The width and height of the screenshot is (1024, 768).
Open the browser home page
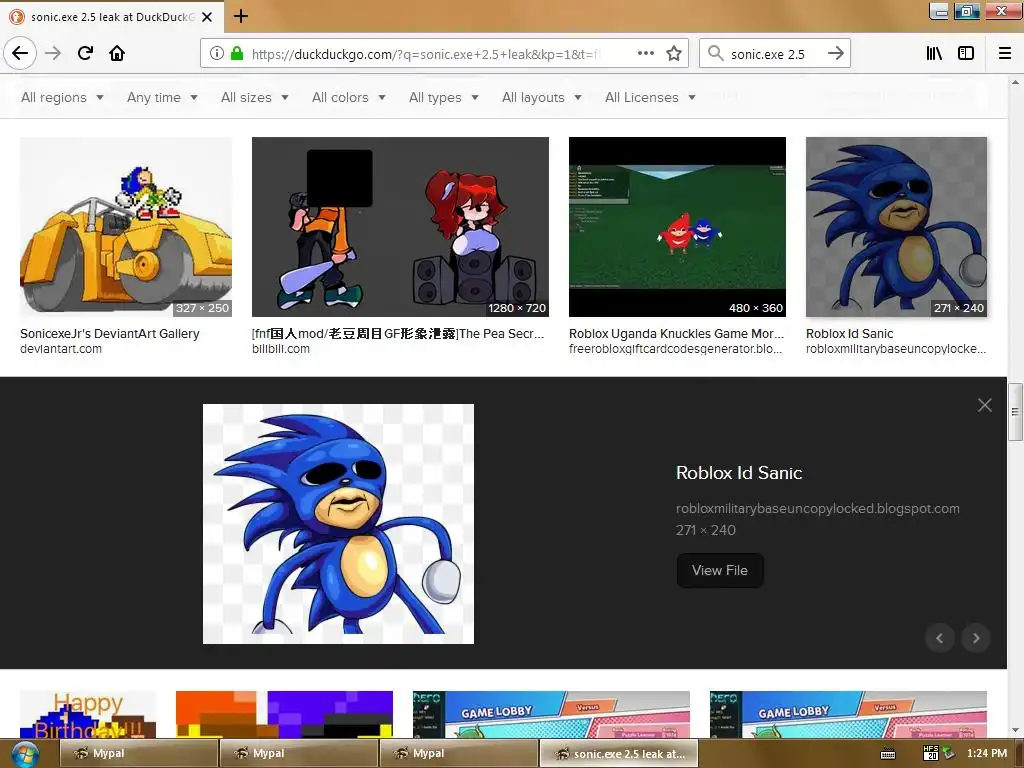tap(117, 53)
